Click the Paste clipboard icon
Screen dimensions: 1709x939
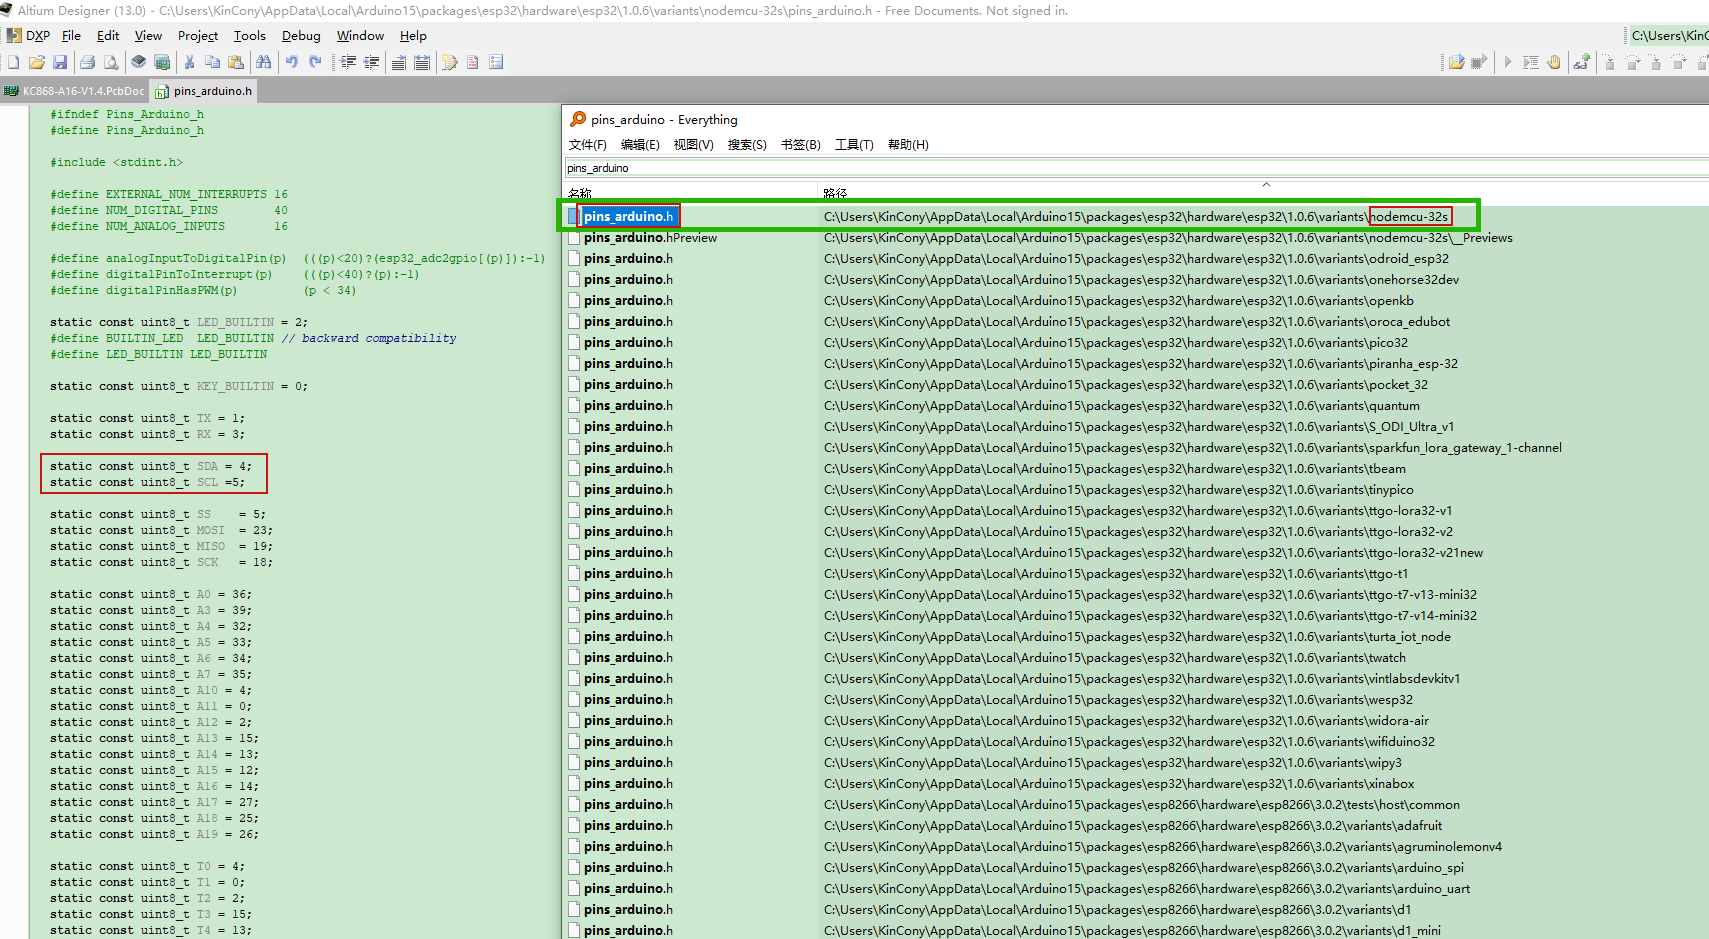coord(236,62)
